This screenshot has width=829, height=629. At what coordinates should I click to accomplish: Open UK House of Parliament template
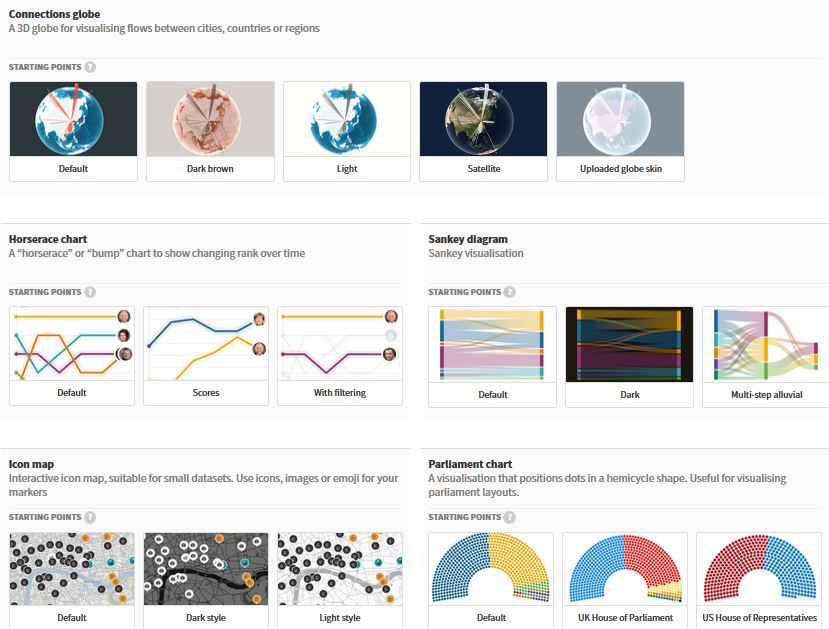click(x=625, y=580)
